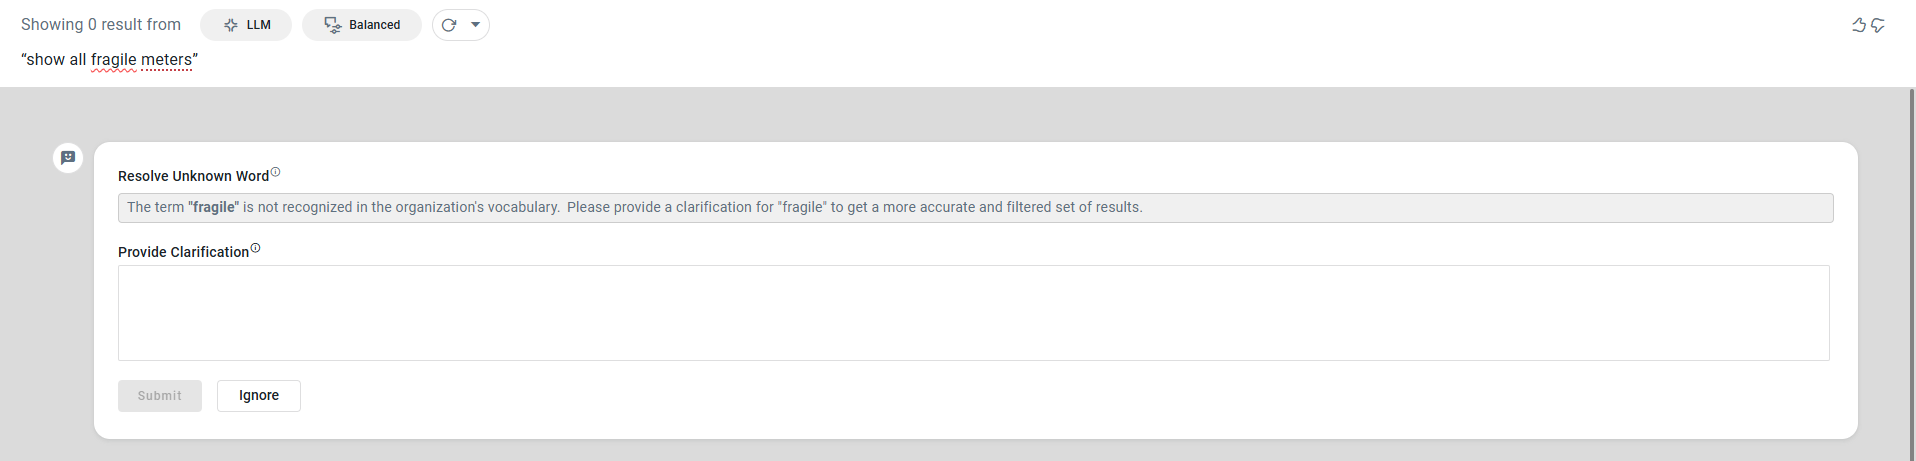
Task: Click the red-underlined word "fragile" in the query
Action: tap(113, 60)
